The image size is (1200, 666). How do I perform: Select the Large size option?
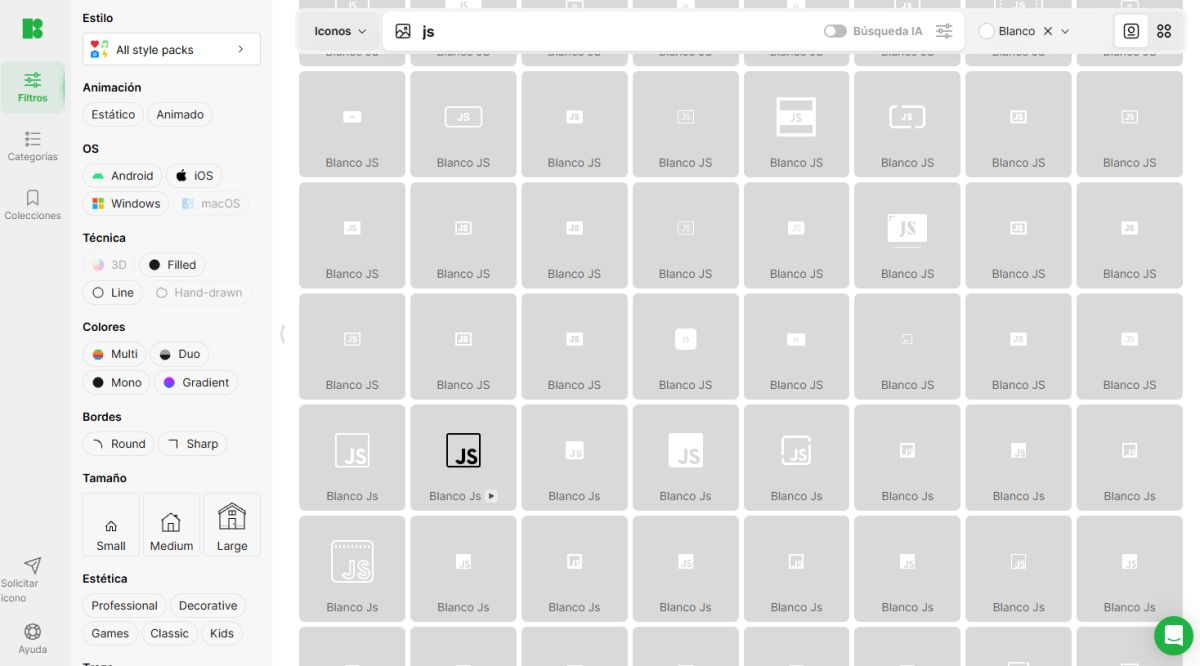pyautogui.click(x=232, y=525)
